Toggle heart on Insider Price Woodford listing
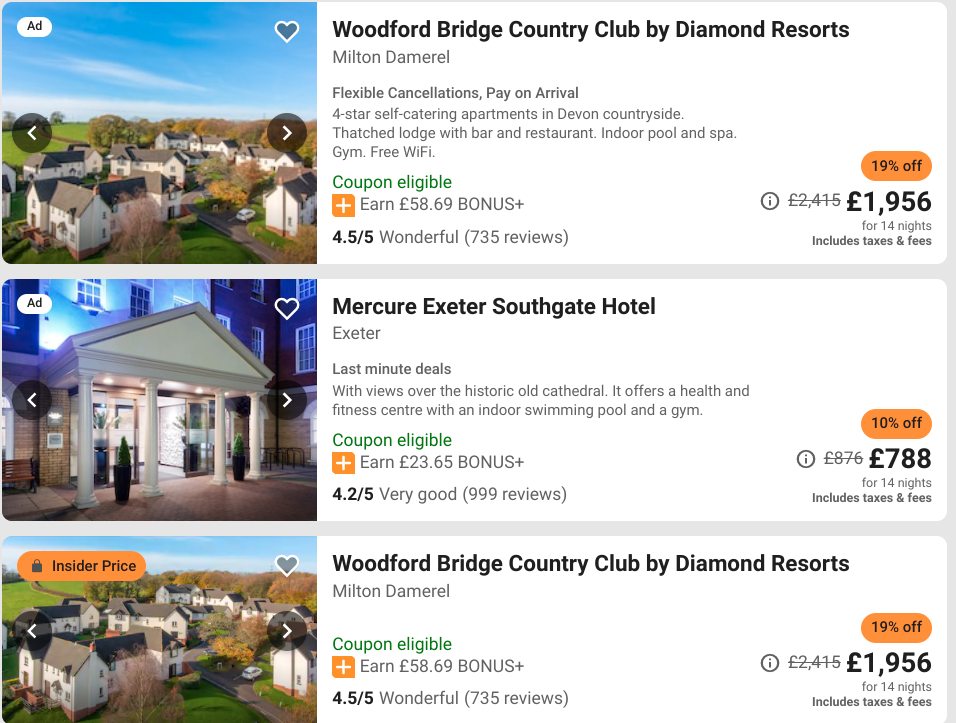Viewport: 956px width, 723px height. coord(287,566)
